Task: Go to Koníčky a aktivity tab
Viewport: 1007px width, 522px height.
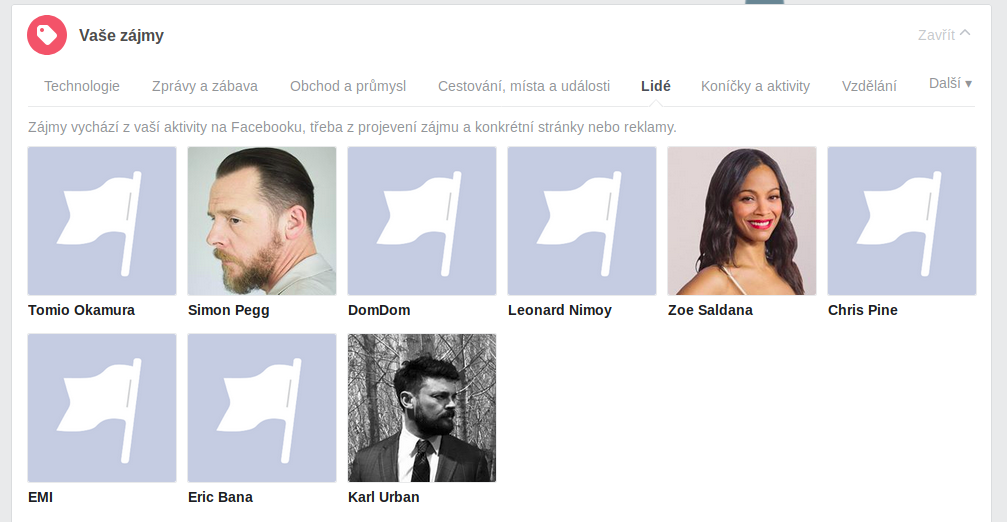Action: (755, 86)
